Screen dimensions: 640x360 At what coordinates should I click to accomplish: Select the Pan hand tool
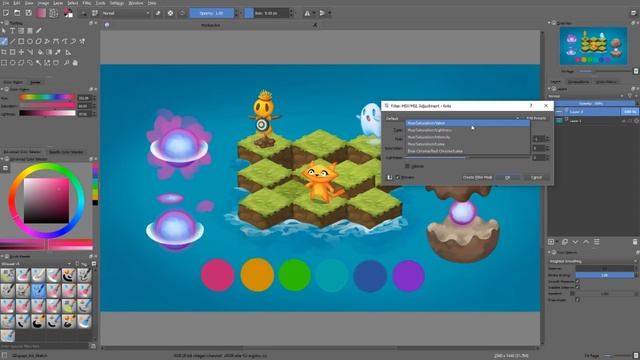tap(75, 63)
